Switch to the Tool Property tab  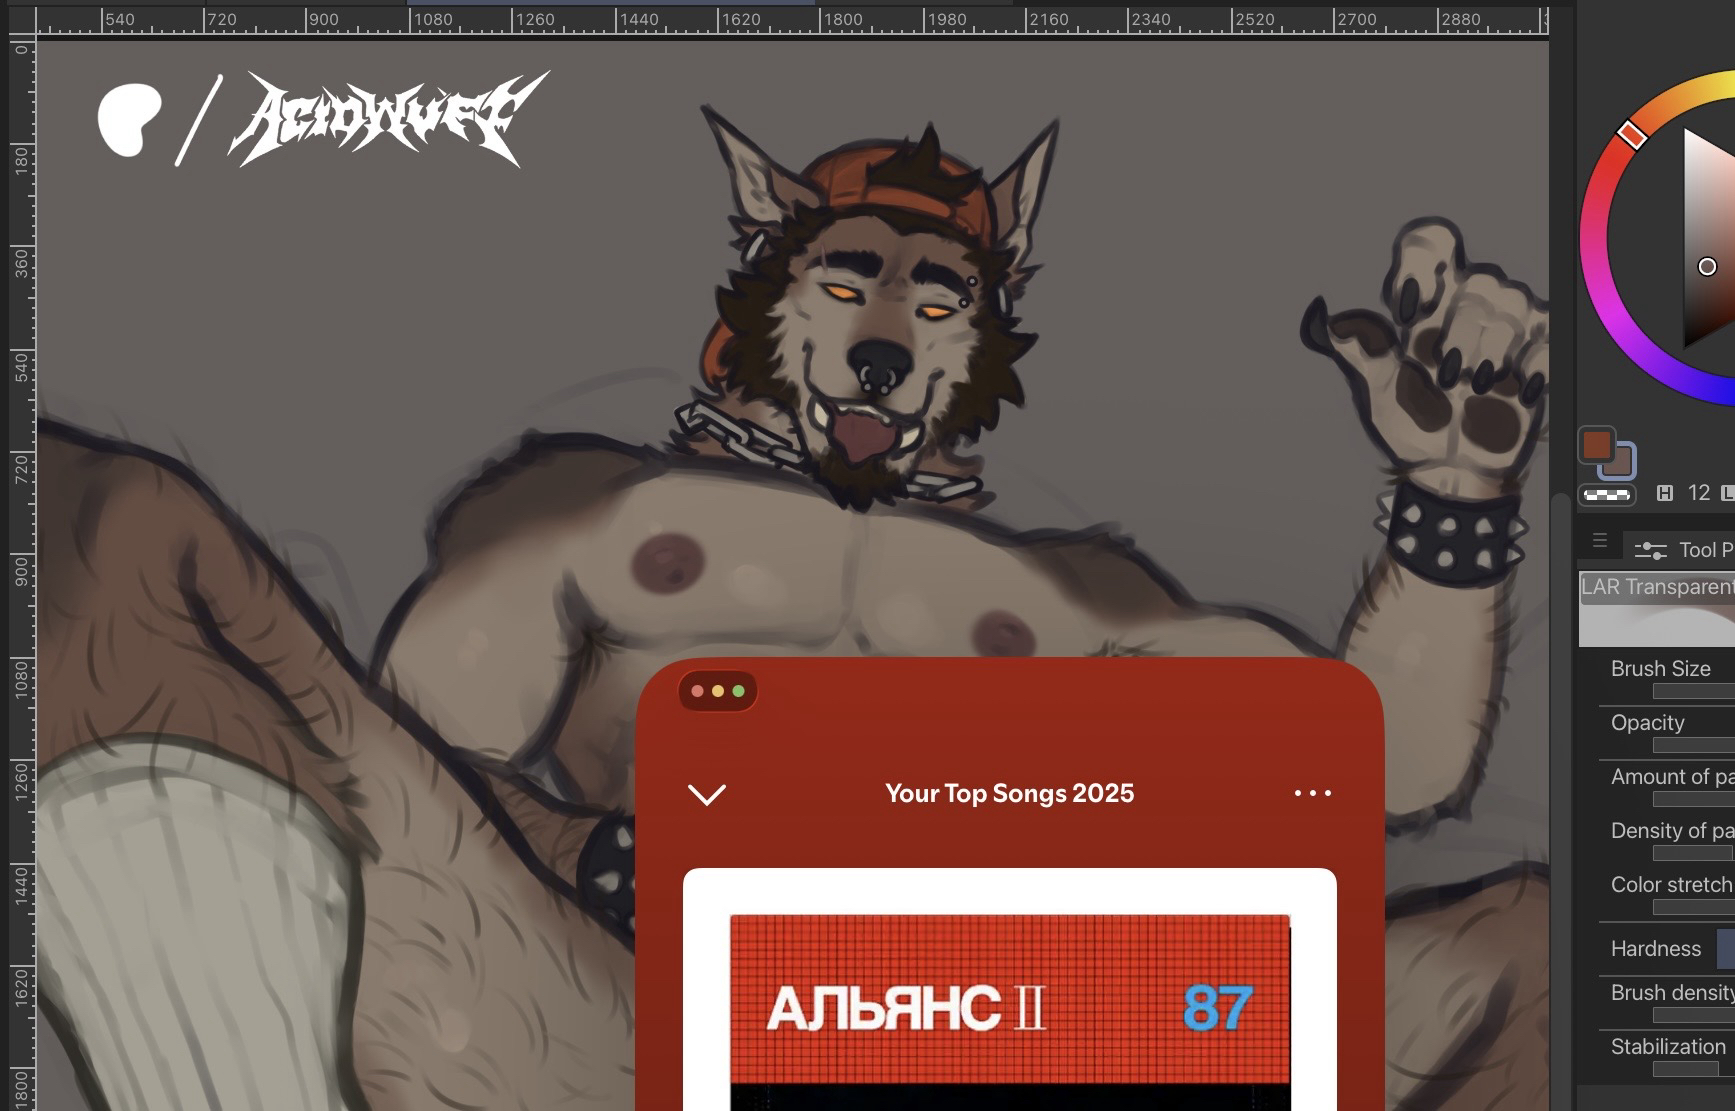coord(1684,549)
